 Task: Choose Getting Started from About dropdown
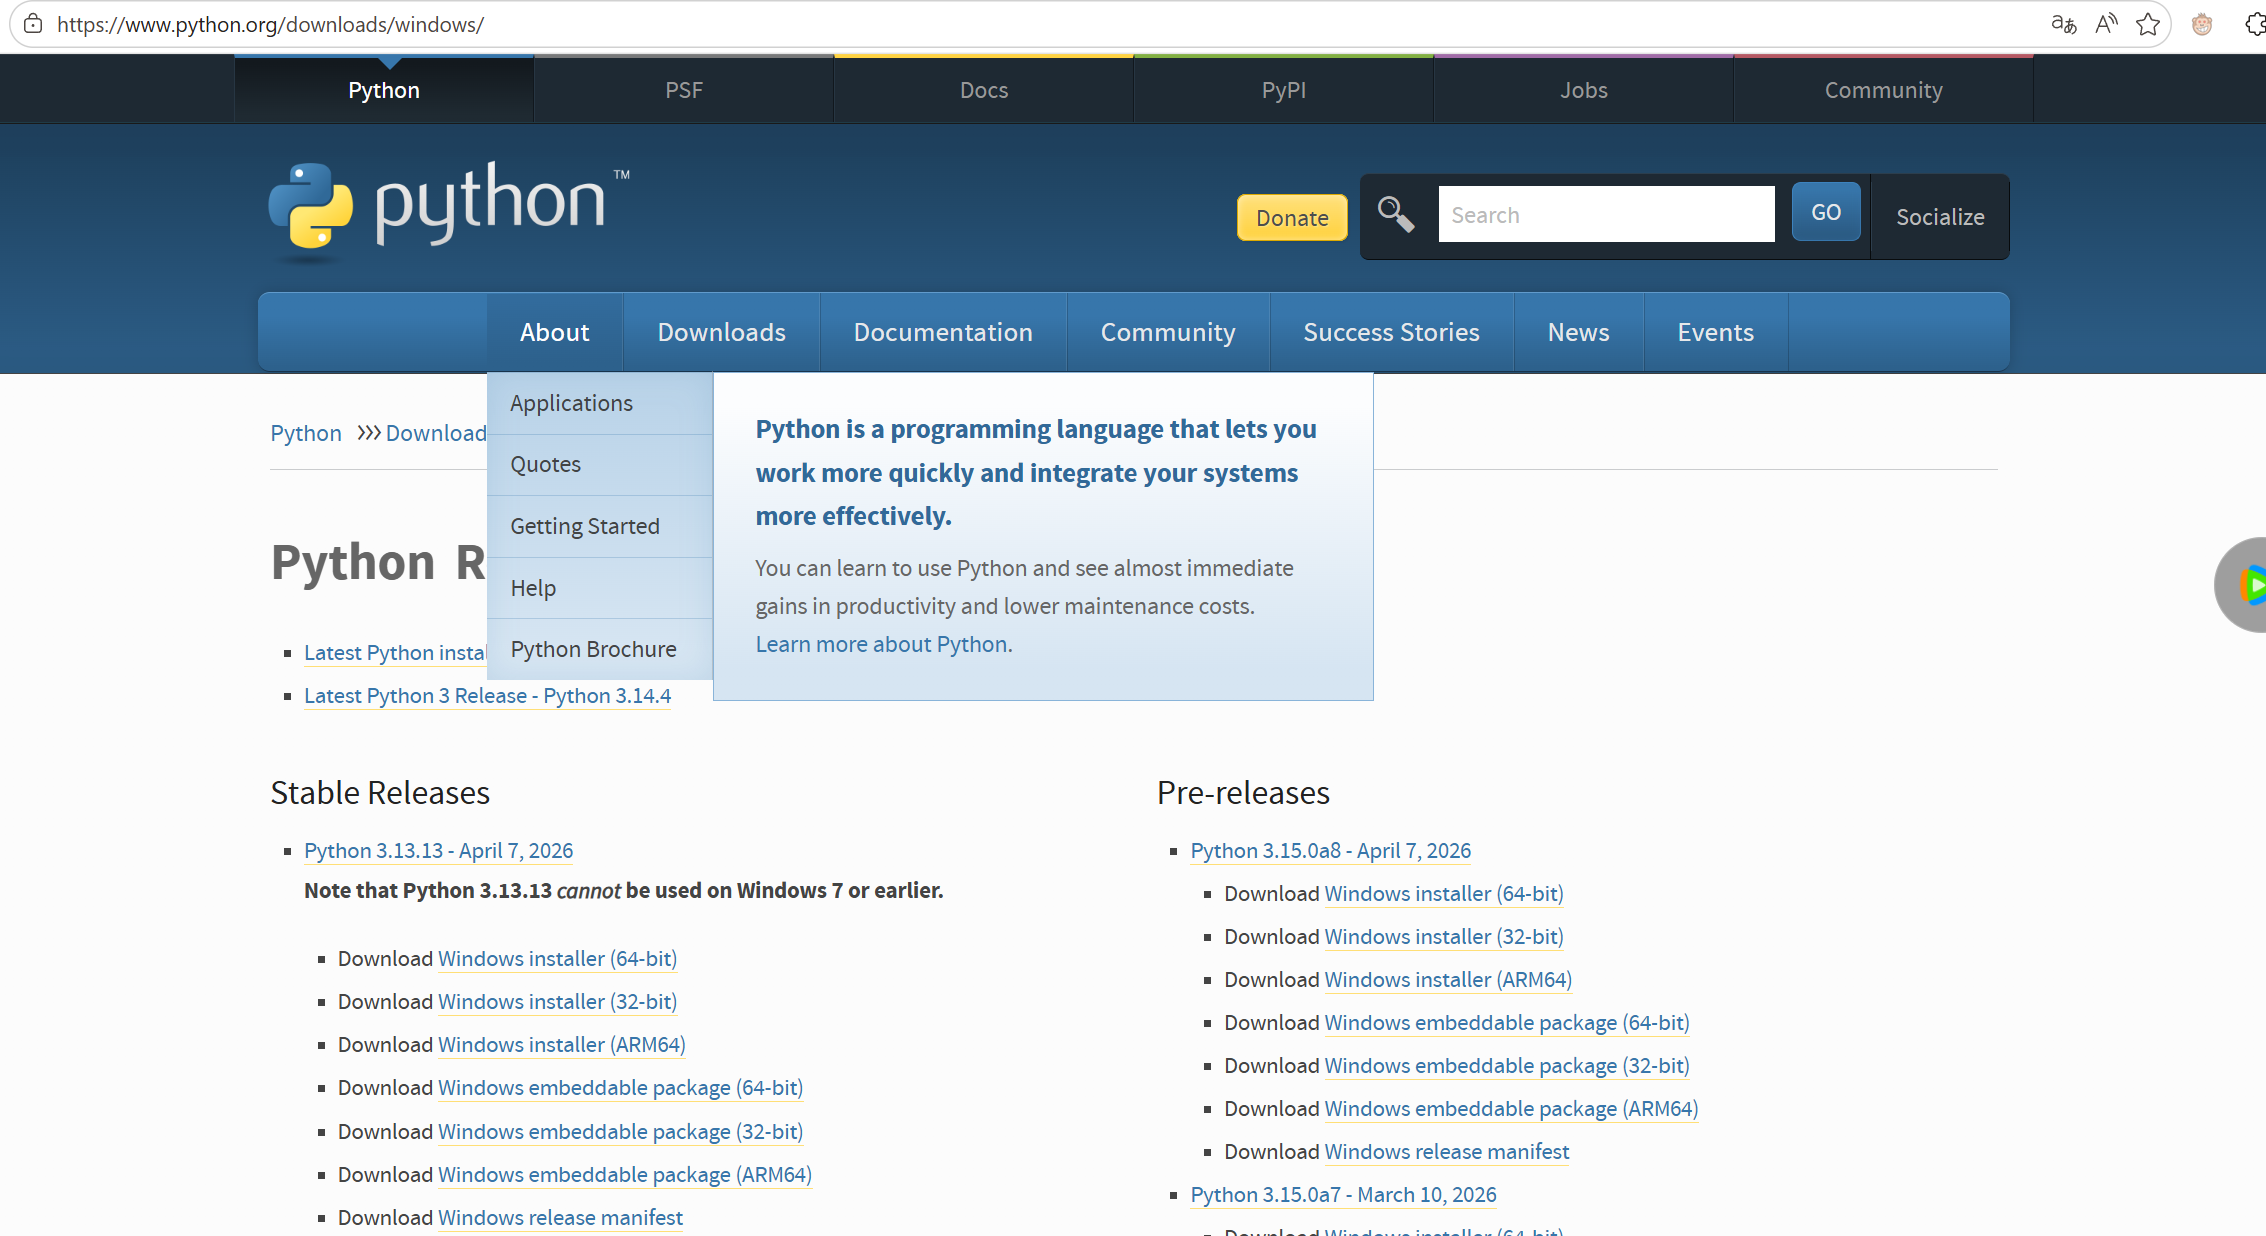600,526
